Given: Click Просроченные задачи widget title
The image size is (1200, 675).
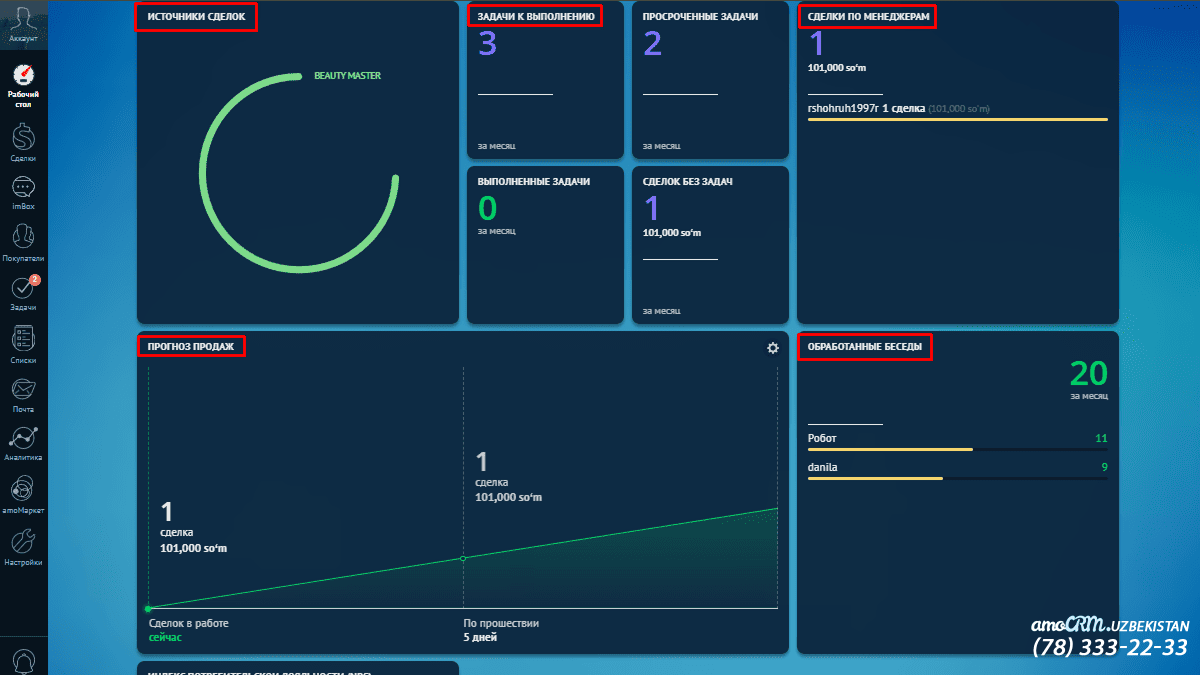Looking at the screenshot, I should point(700,17).
